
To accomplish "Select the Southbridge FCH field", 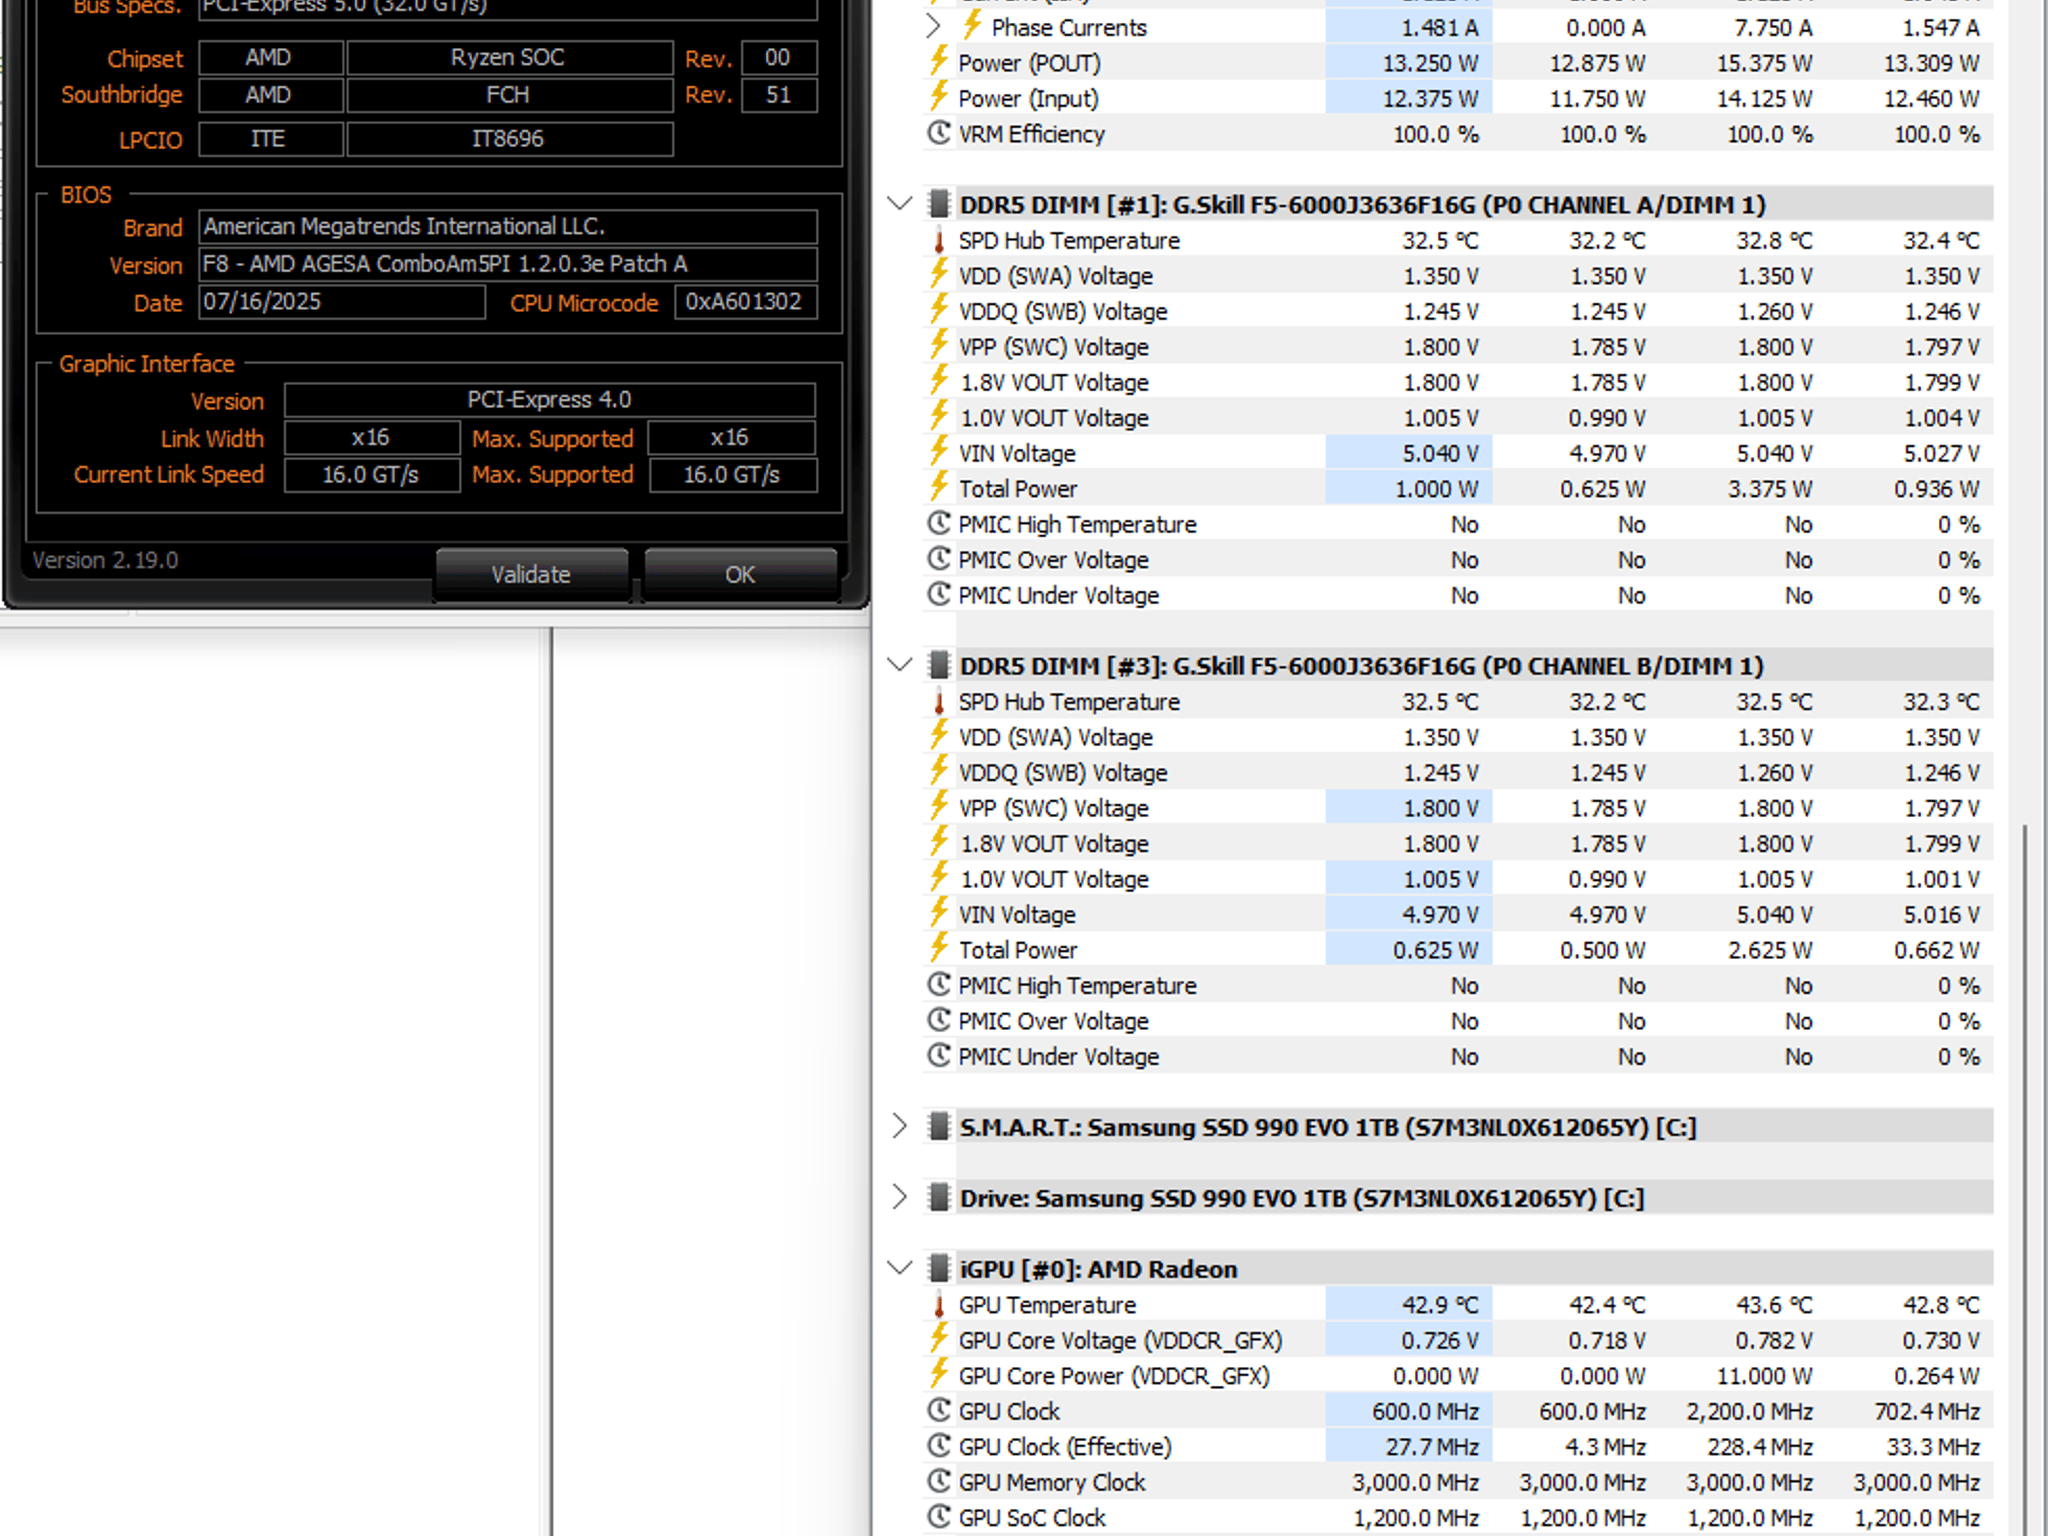I will pos(509,95).
